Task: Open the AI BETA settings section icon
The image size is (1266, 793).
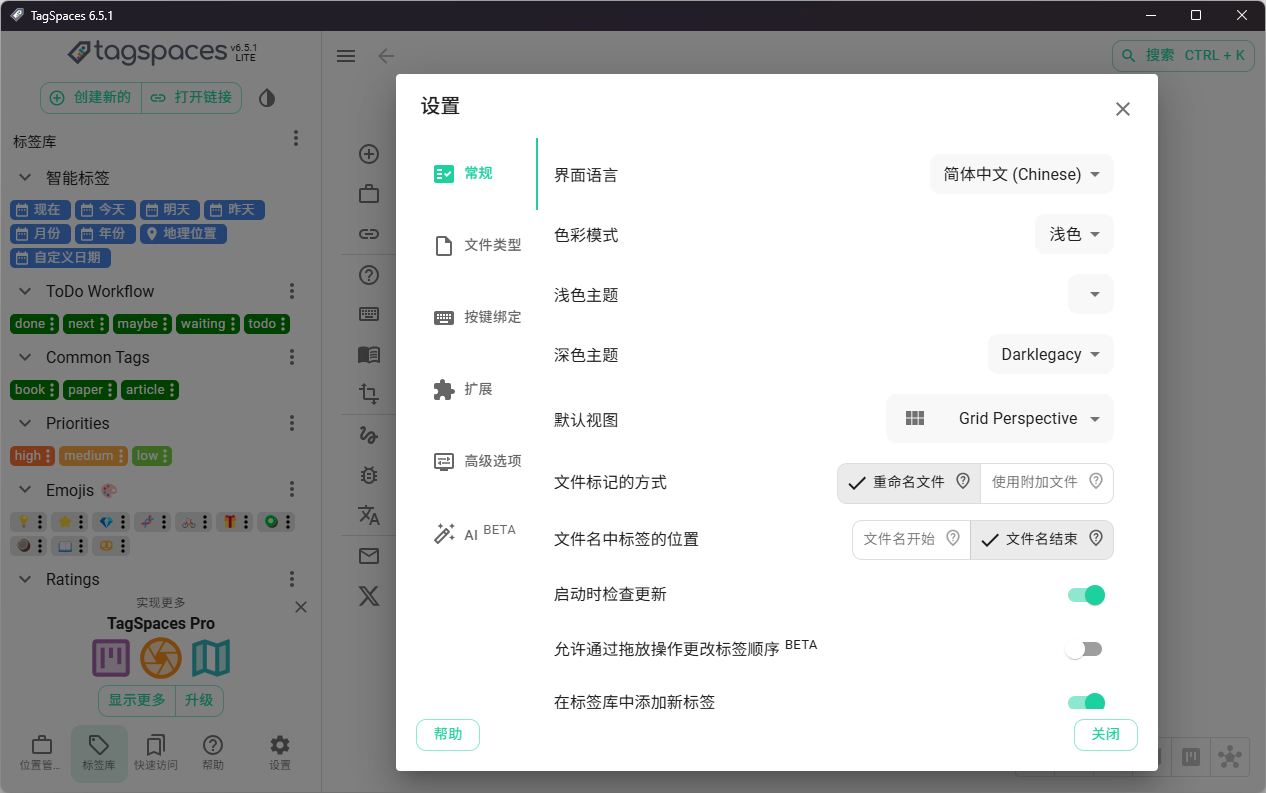Action: click(x=444, y=532)
